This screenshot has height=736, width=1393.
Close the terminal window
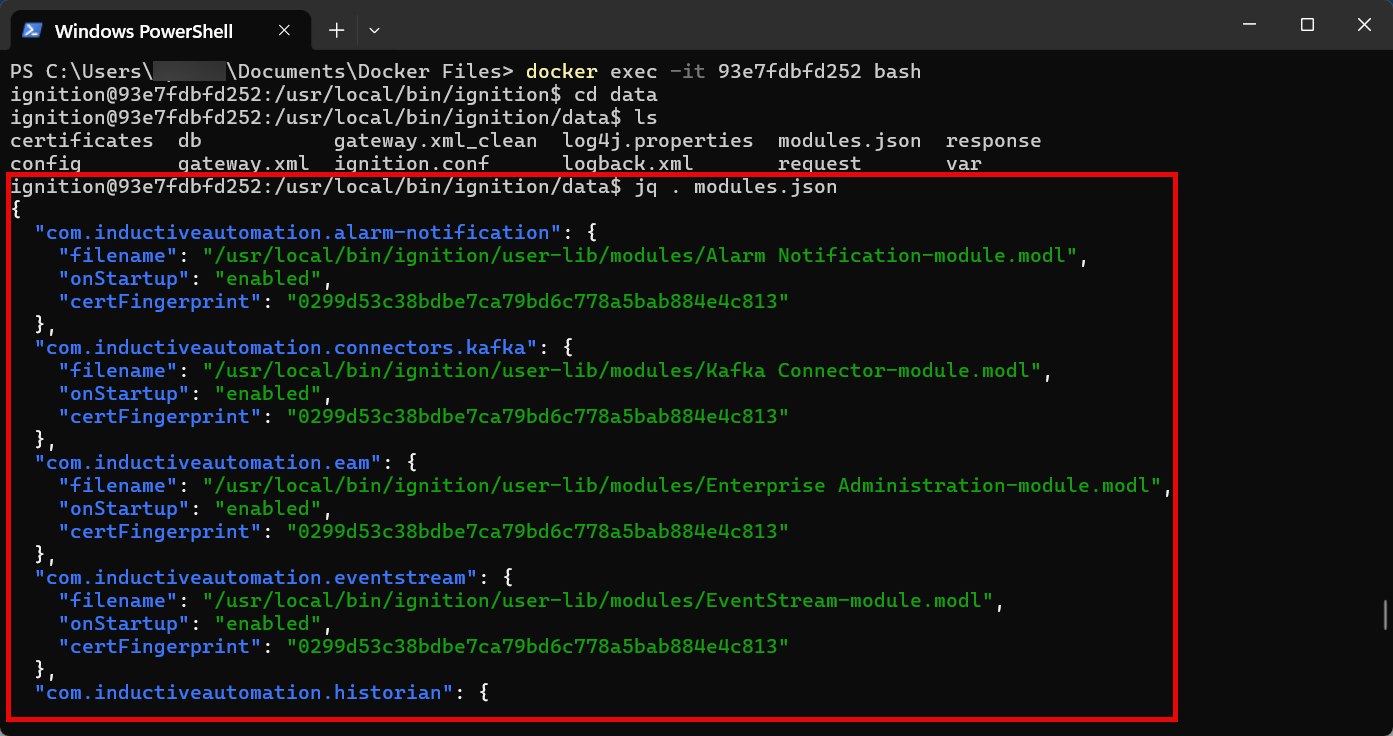click(x=1364, y=24)
